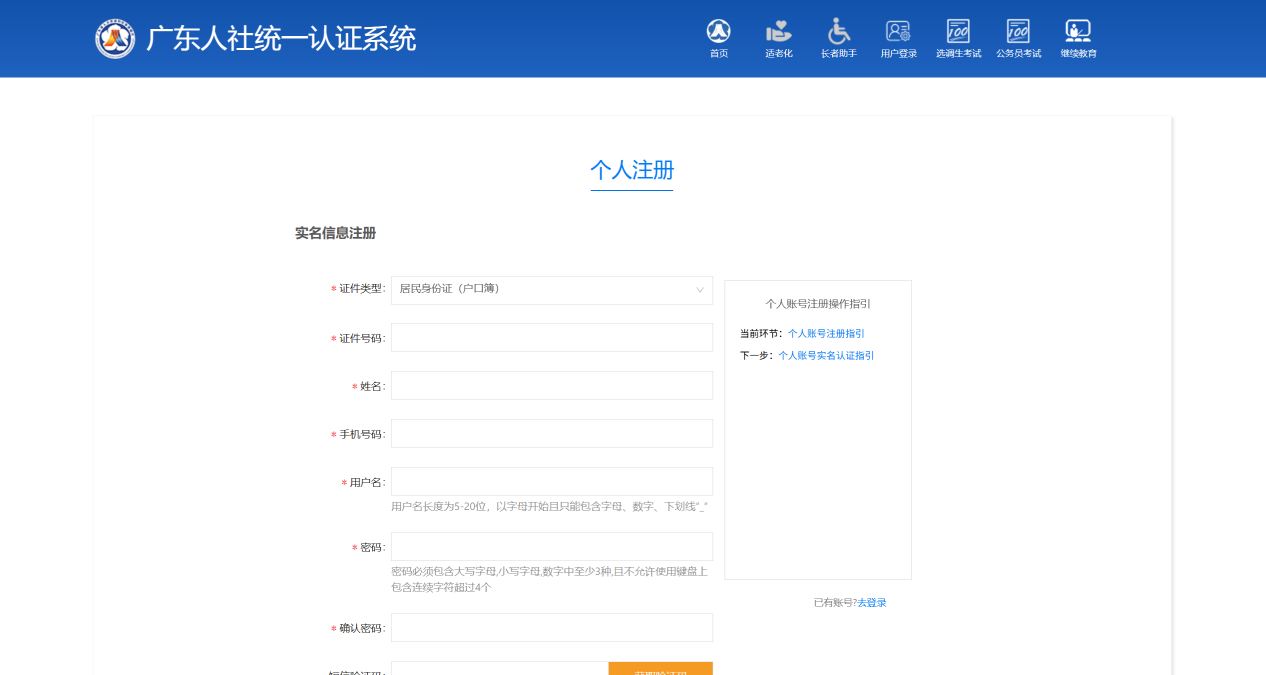Screen dimensions: 1266x675
Task: Expand the 证件类型 dropdown
Action: (x=552, y=290)
